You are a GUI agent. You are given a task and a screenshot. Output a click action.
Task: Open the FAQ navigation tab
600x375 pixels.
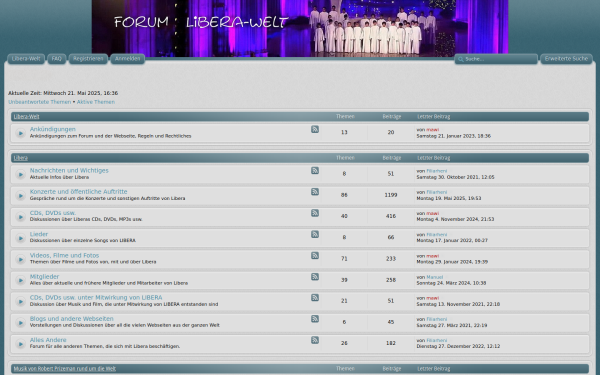click(x=57, y=59)
